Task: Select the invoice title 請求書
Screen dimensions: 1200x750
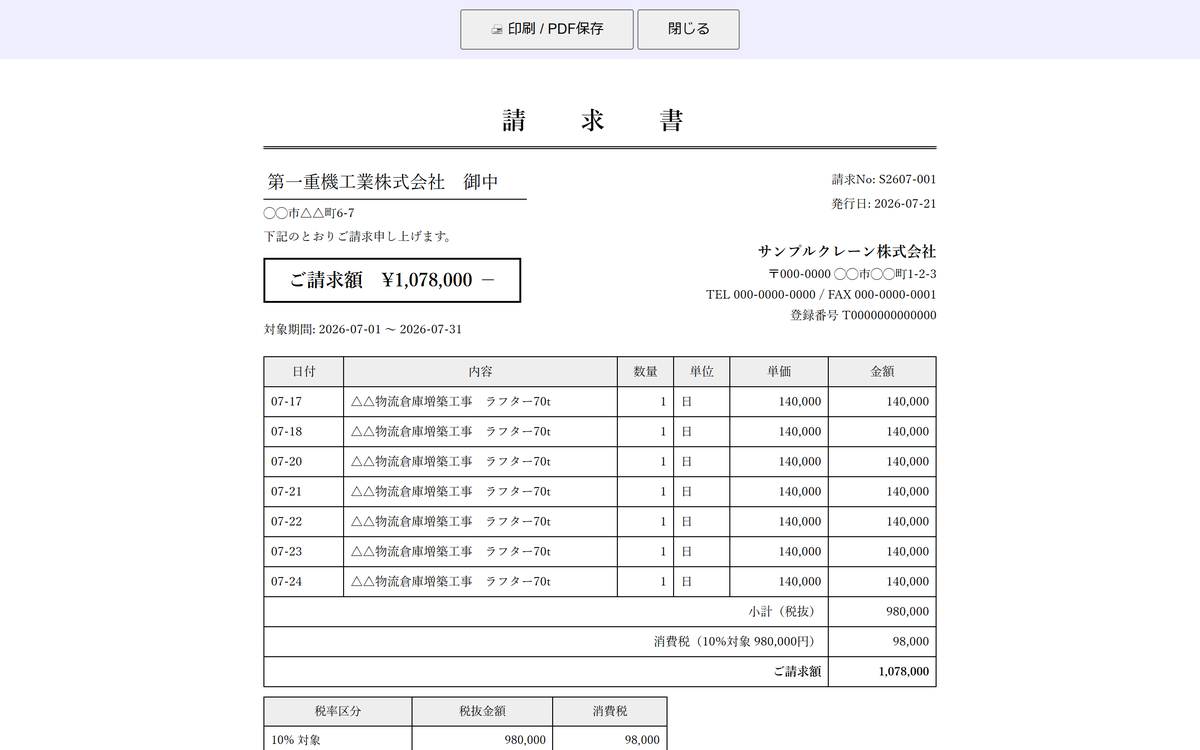Action: tap(592, 121)
